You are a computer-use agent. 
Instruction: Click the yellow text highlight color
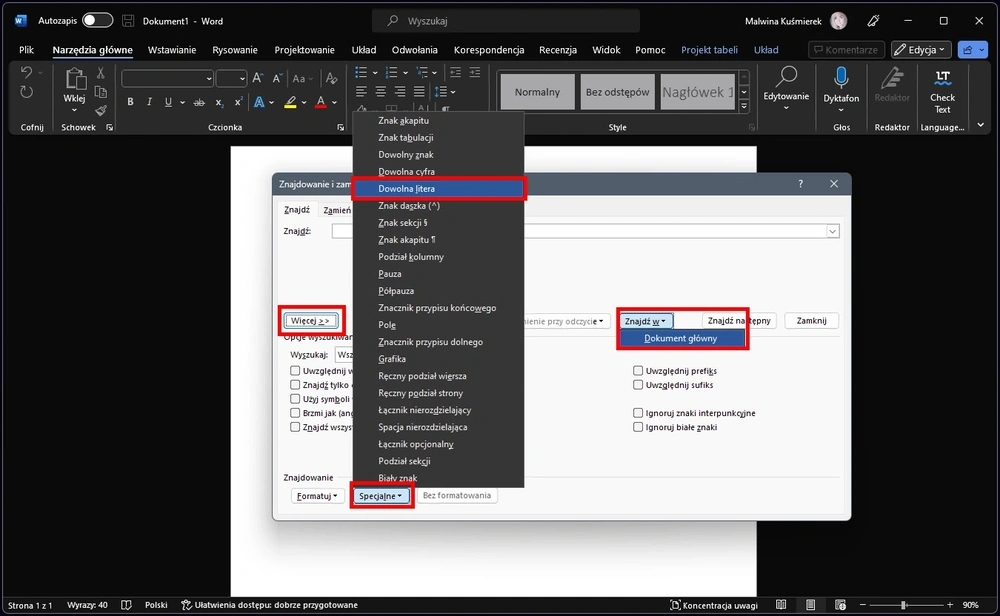click(290, 102)
